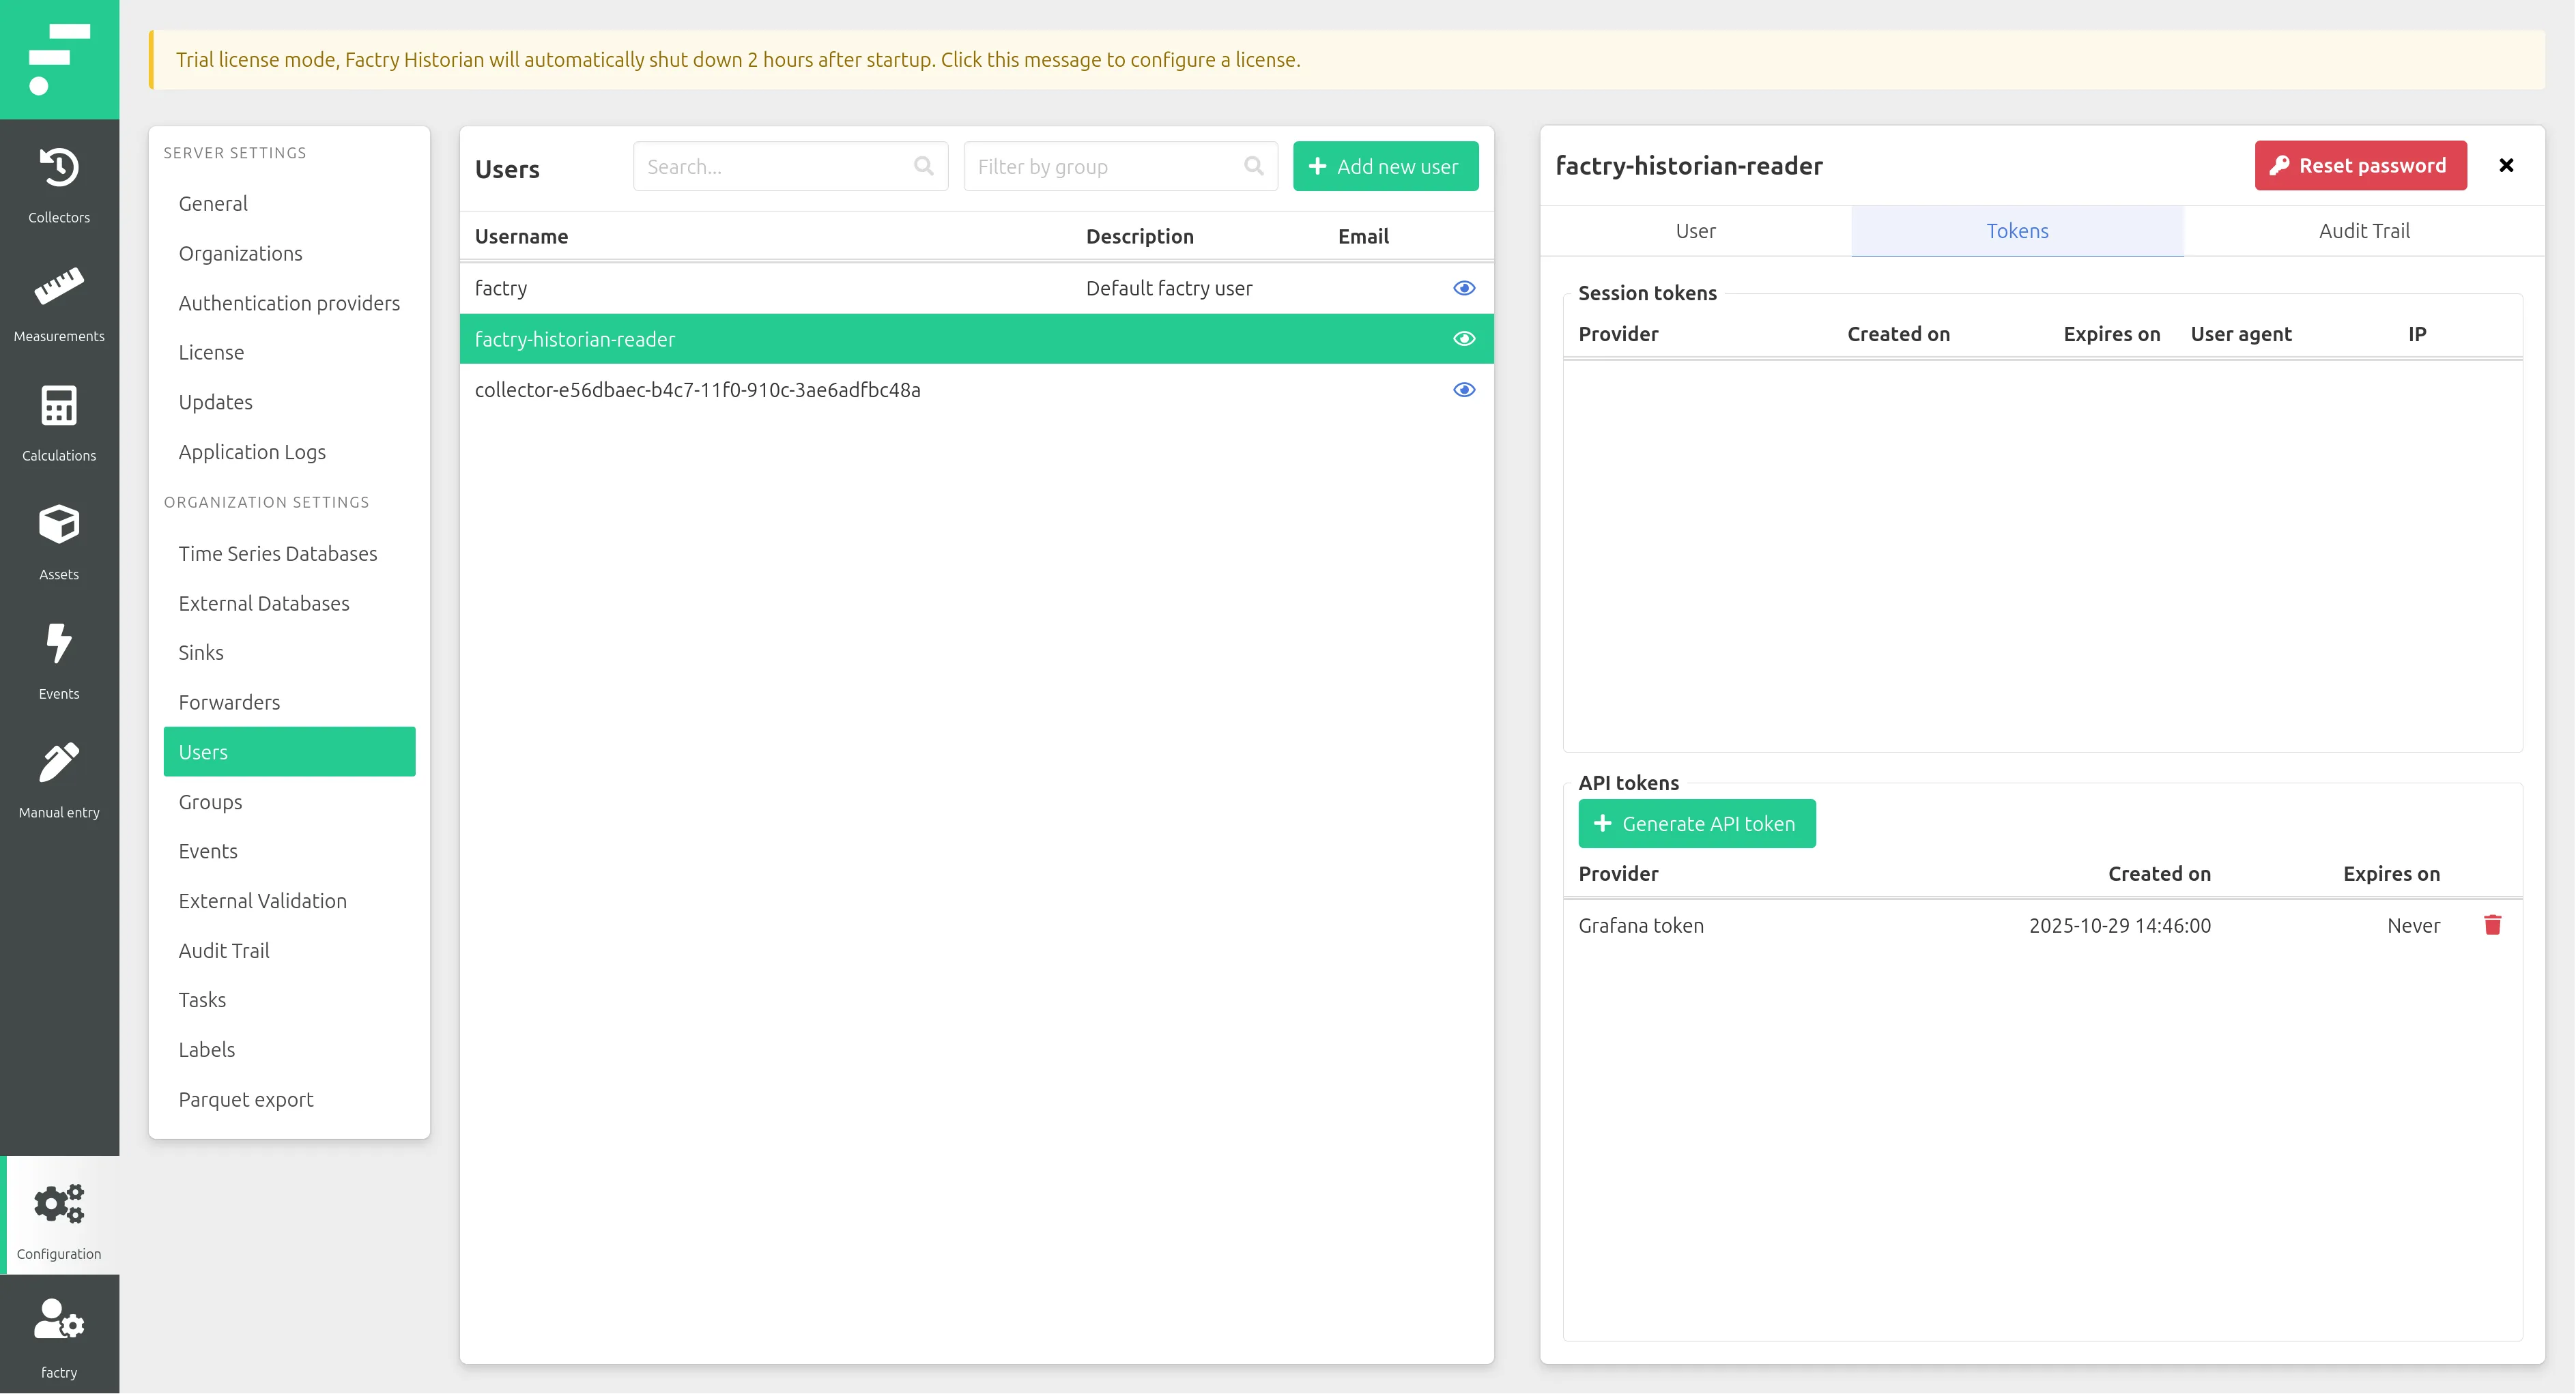Open Parquet export settings

[x=289, y=1099]
